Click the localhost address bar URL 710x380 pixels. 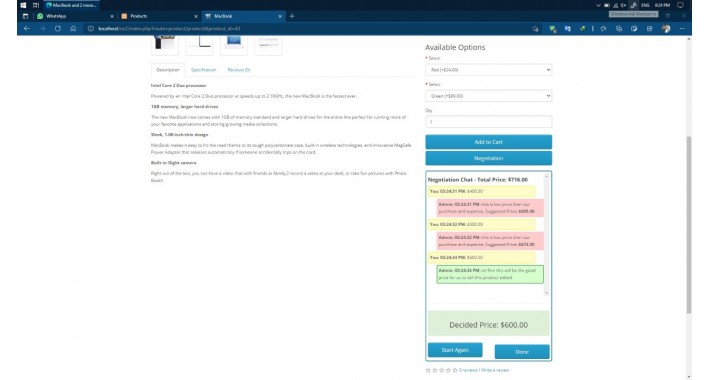coord(169,29)
